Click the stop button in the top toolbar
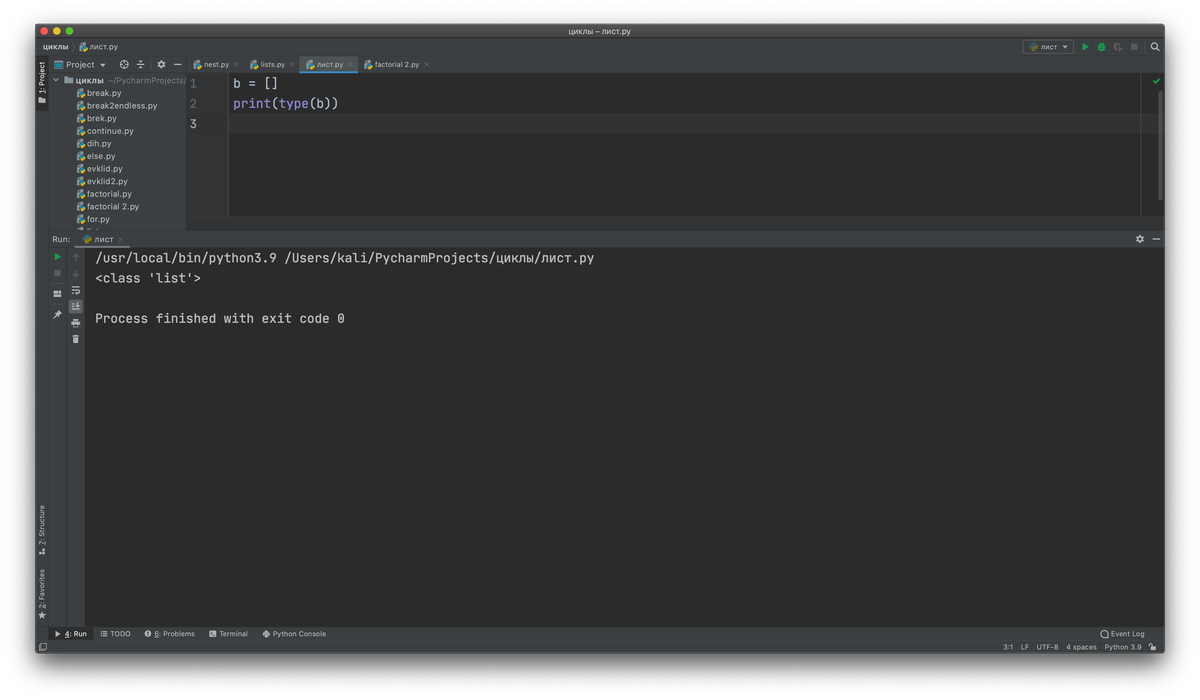Image resolution: width=1200 pixels, height=700 pixels. 1134,47
